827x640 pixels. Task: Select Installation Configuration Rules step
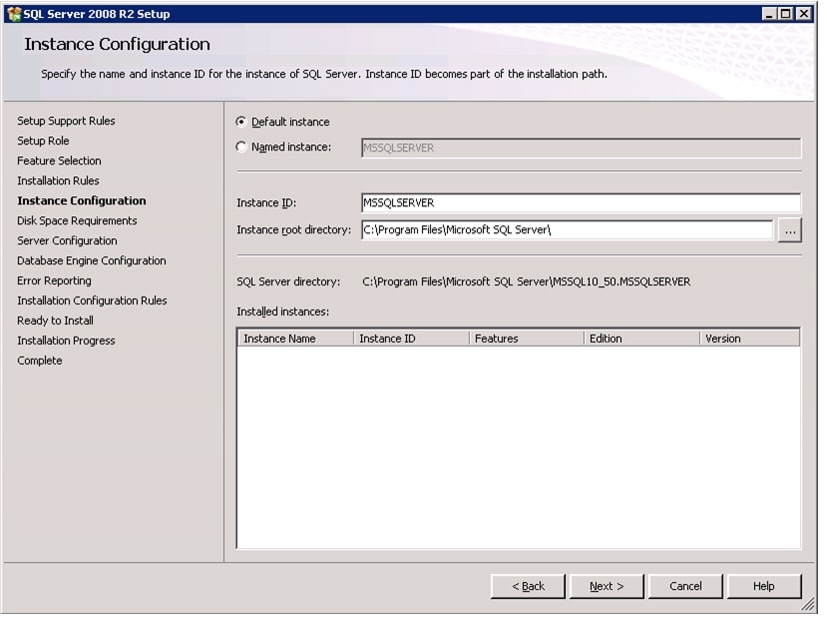pos(92,301)
